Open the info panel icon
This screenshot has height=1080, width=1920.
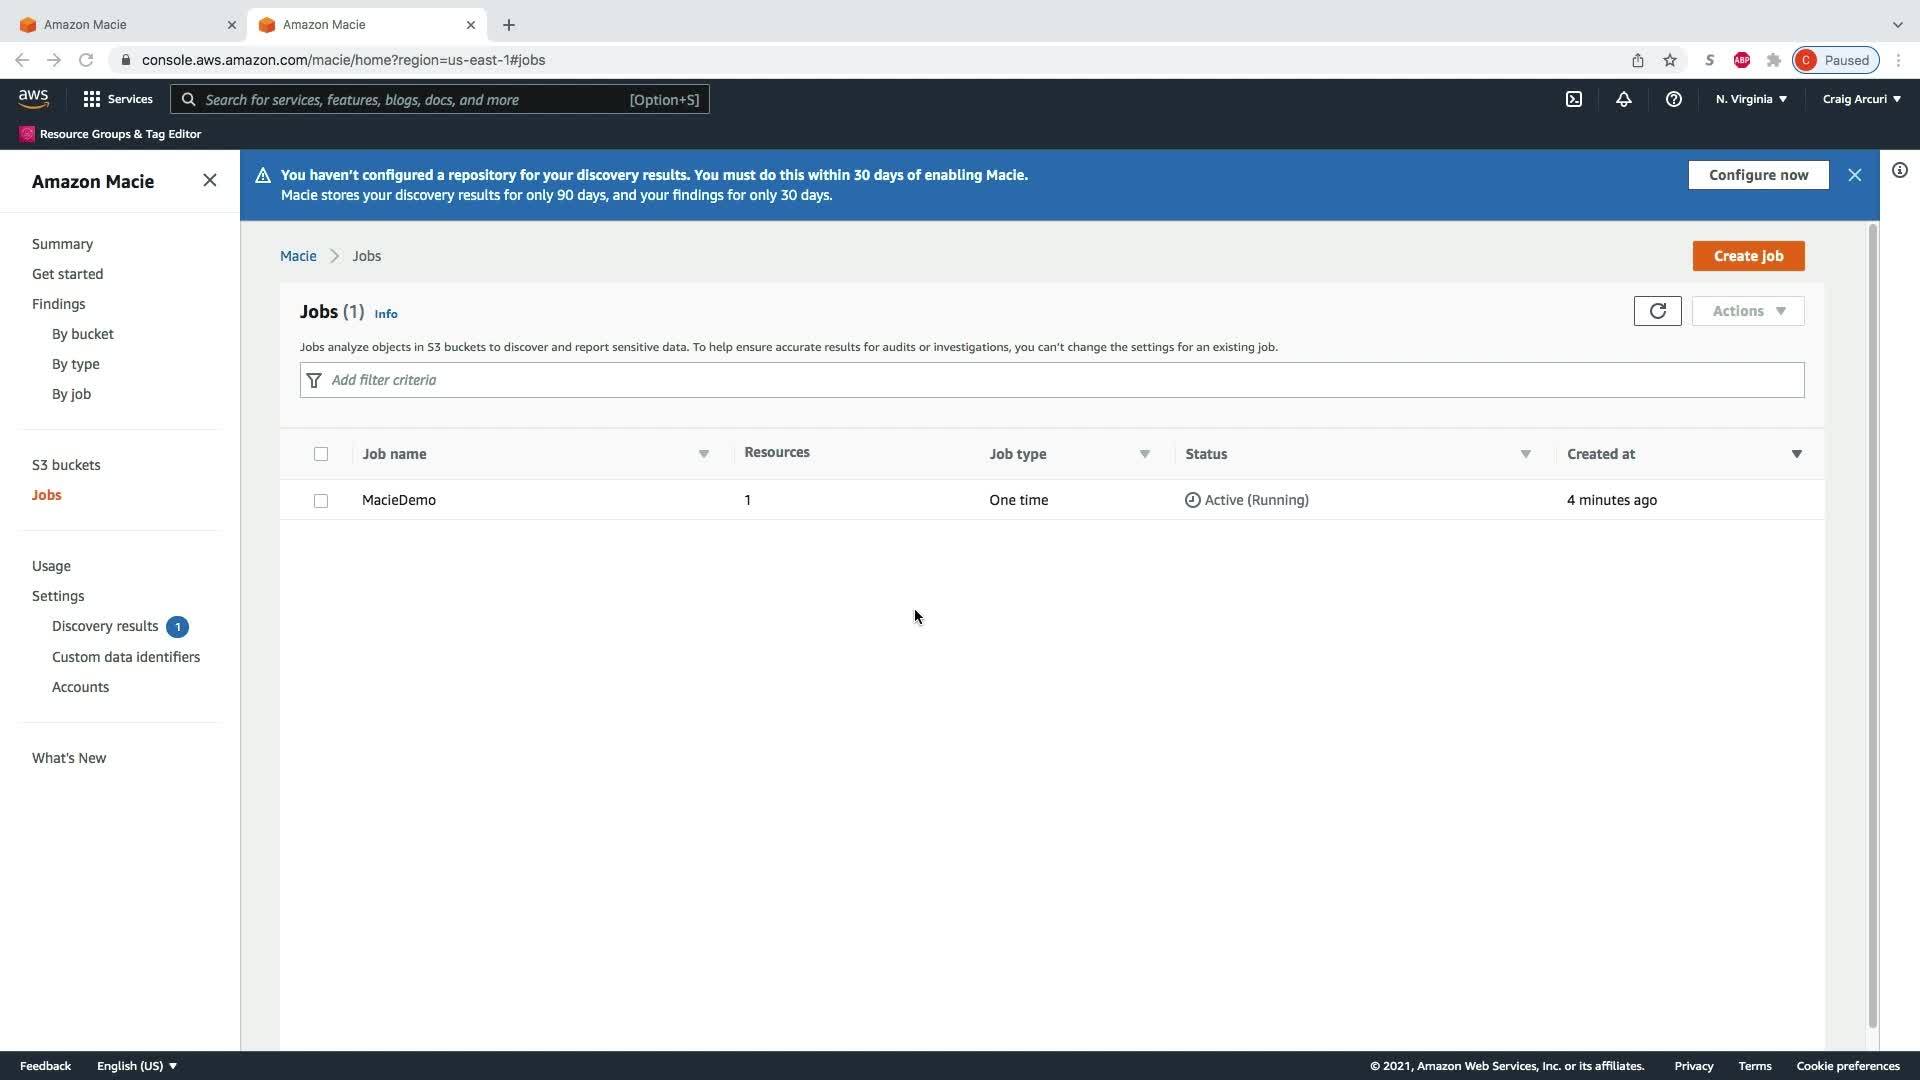click(1899, 170)
